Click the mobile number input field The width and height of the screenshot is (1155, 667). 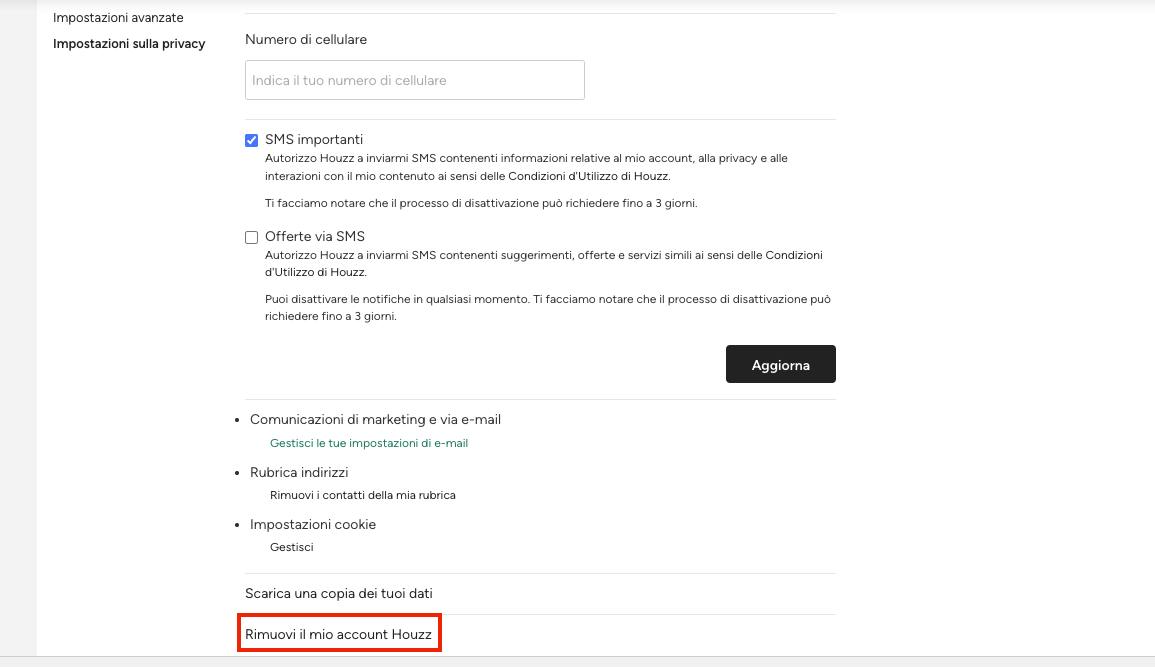click(415, 80)
